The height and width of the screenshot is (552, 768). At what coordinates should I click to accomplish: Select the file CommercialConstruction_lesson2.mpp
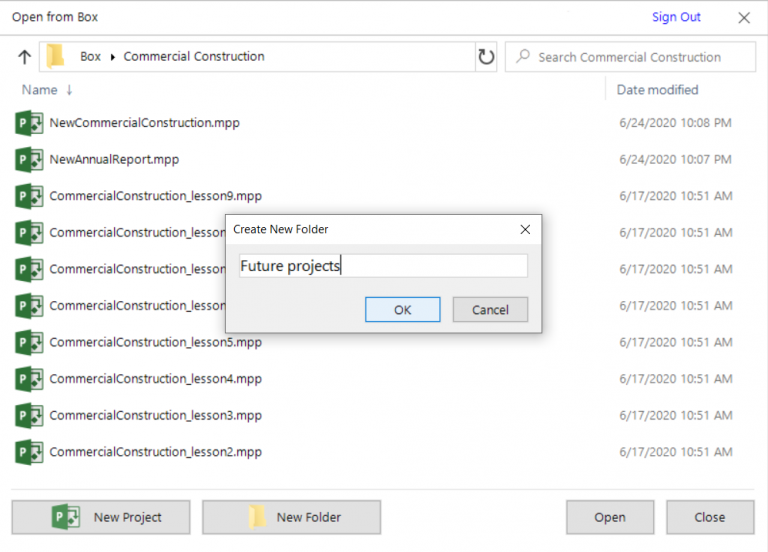[x=156, y=452]
